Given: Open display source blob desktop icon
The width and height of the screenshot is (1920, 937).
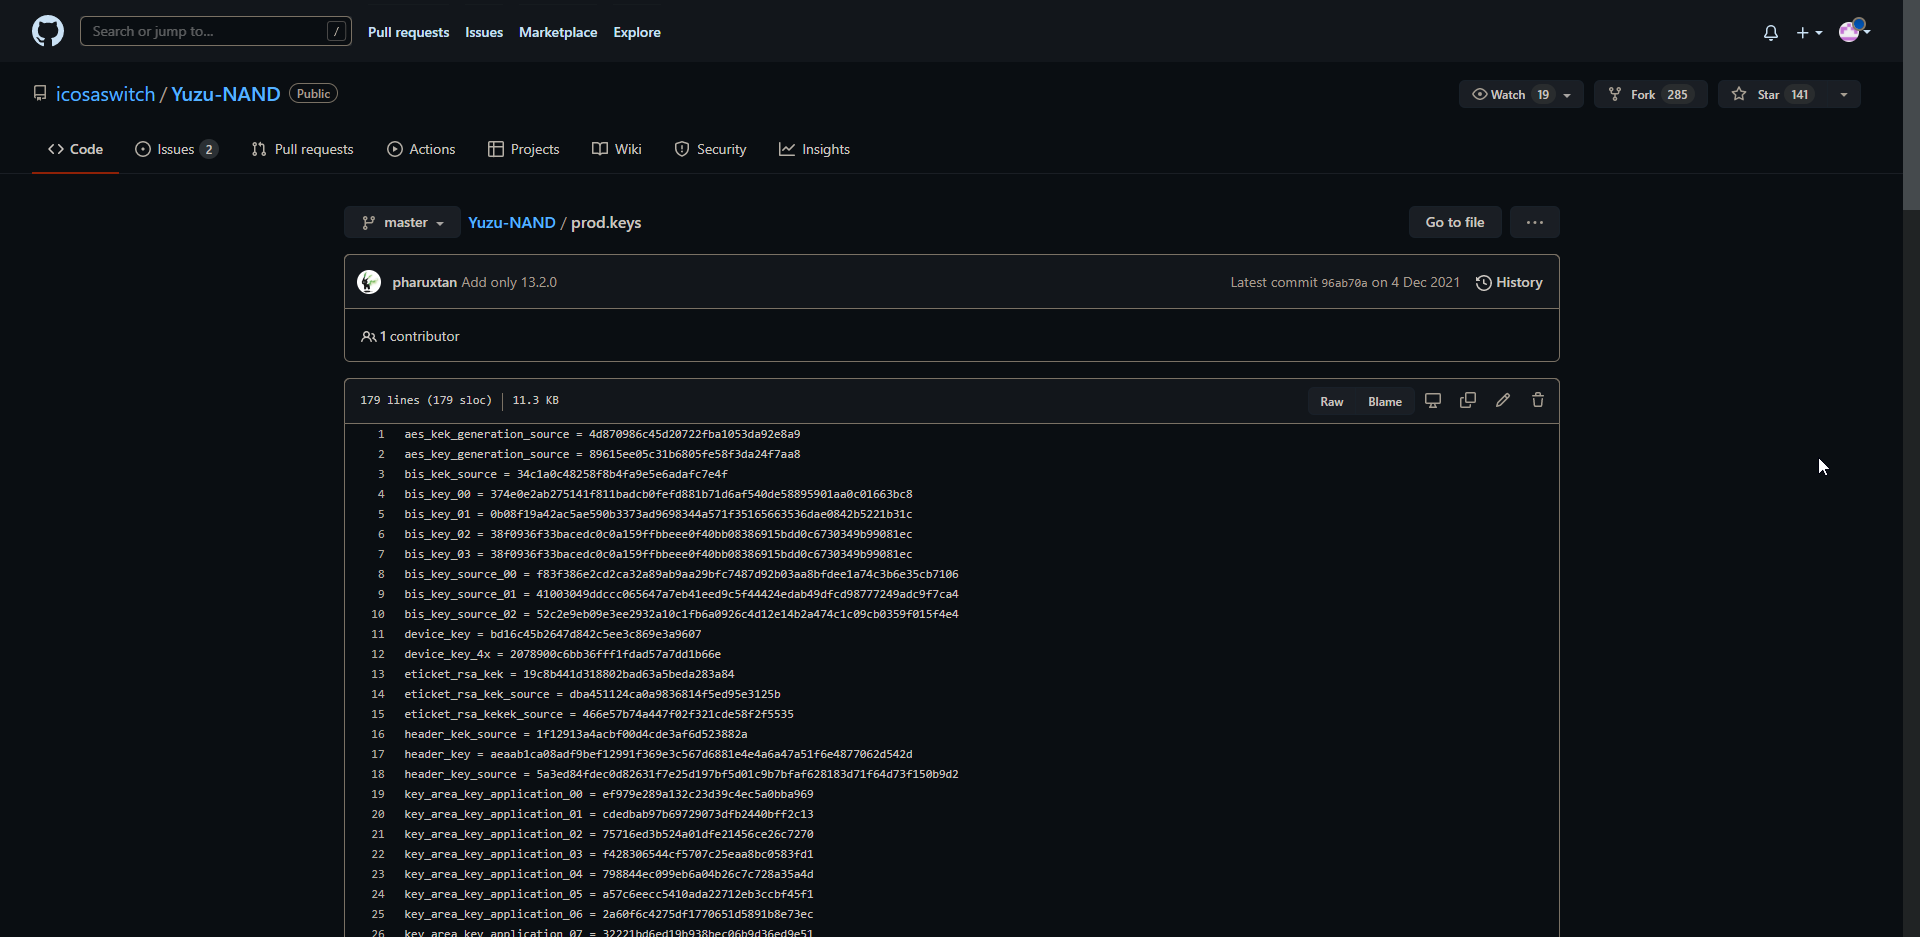Looking at the screenshot, I should pos(1433,401).
